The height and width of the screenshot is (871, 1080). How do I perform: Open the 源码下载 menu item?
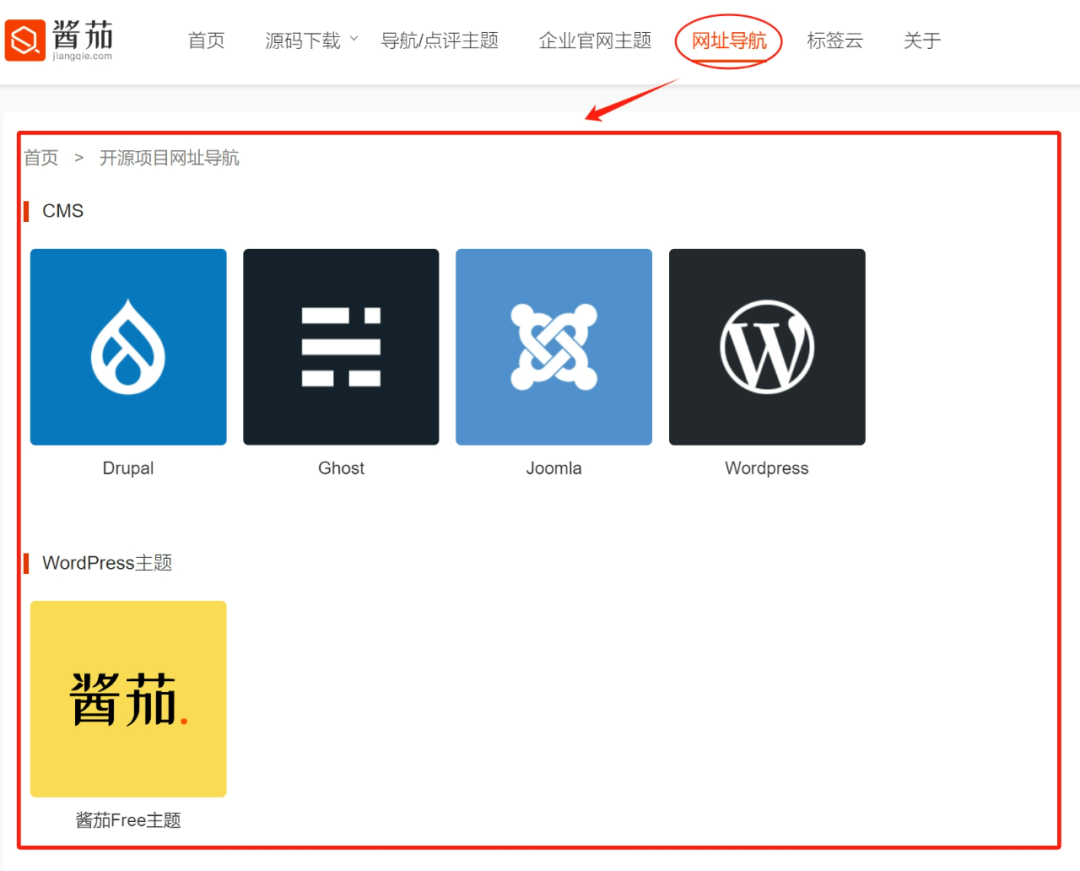tap(303, 41)
